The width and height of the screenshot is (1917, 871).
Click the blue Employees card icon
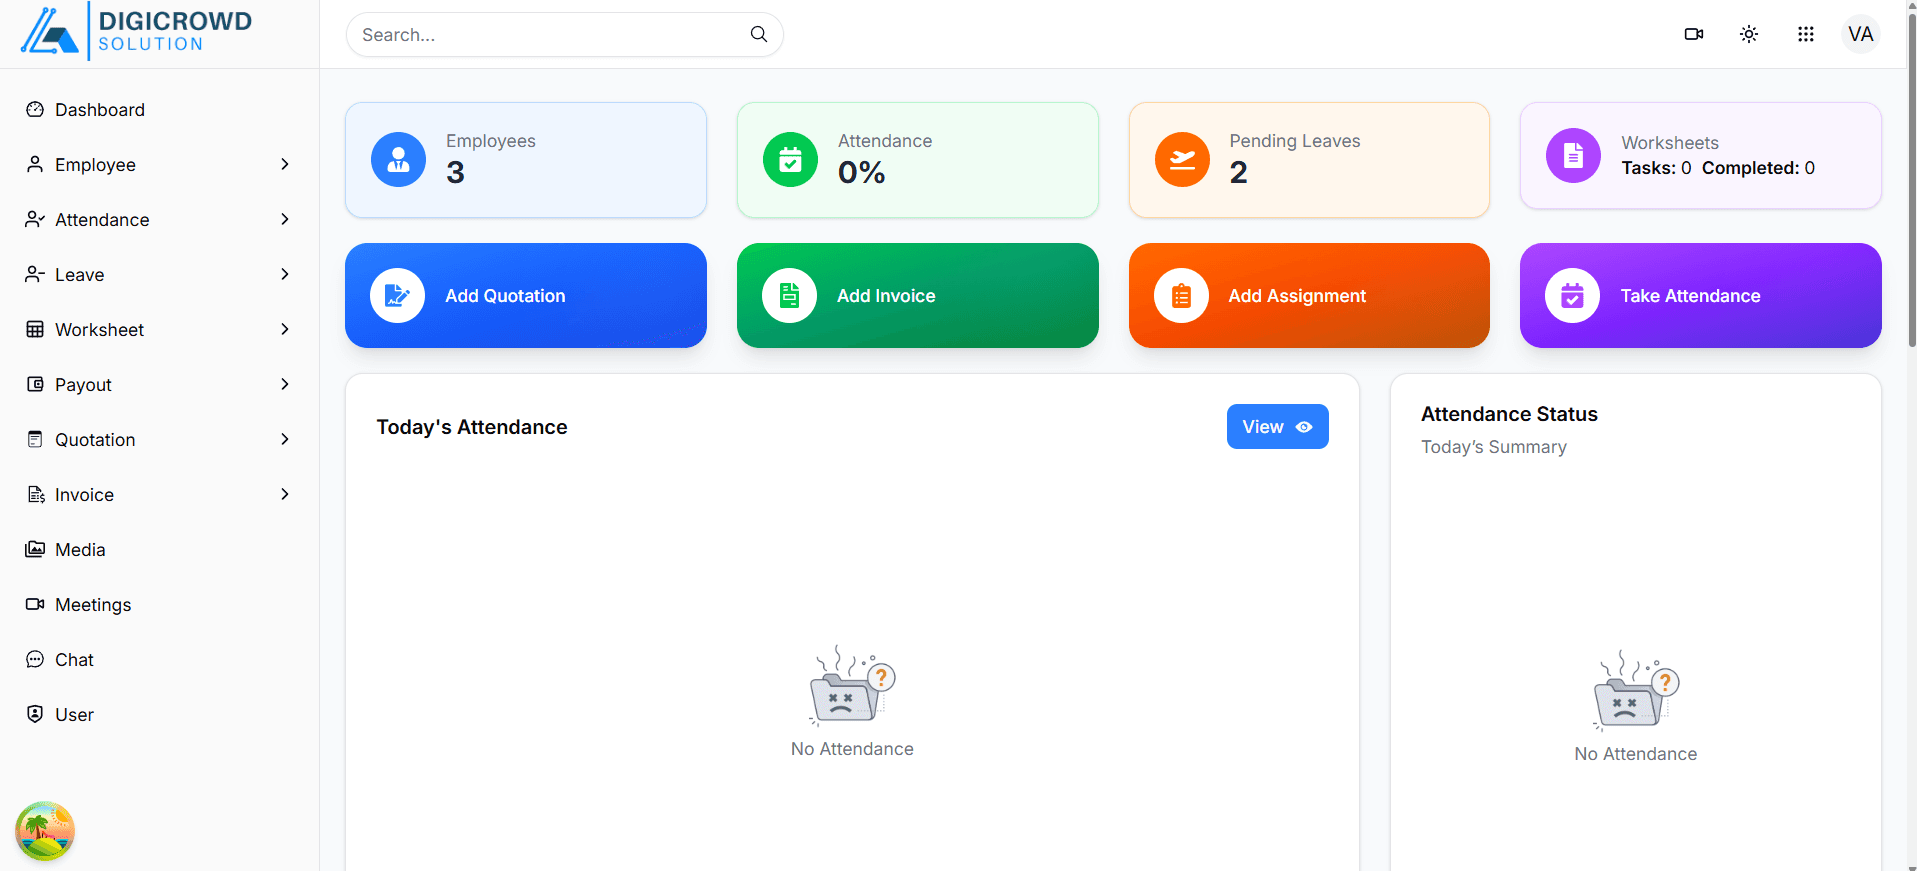tap(398, 160)
